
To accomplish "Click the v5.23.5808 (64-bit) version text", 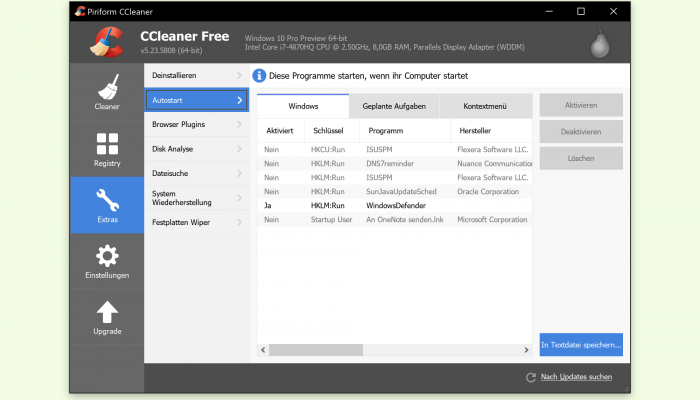I will coord(171,50).
